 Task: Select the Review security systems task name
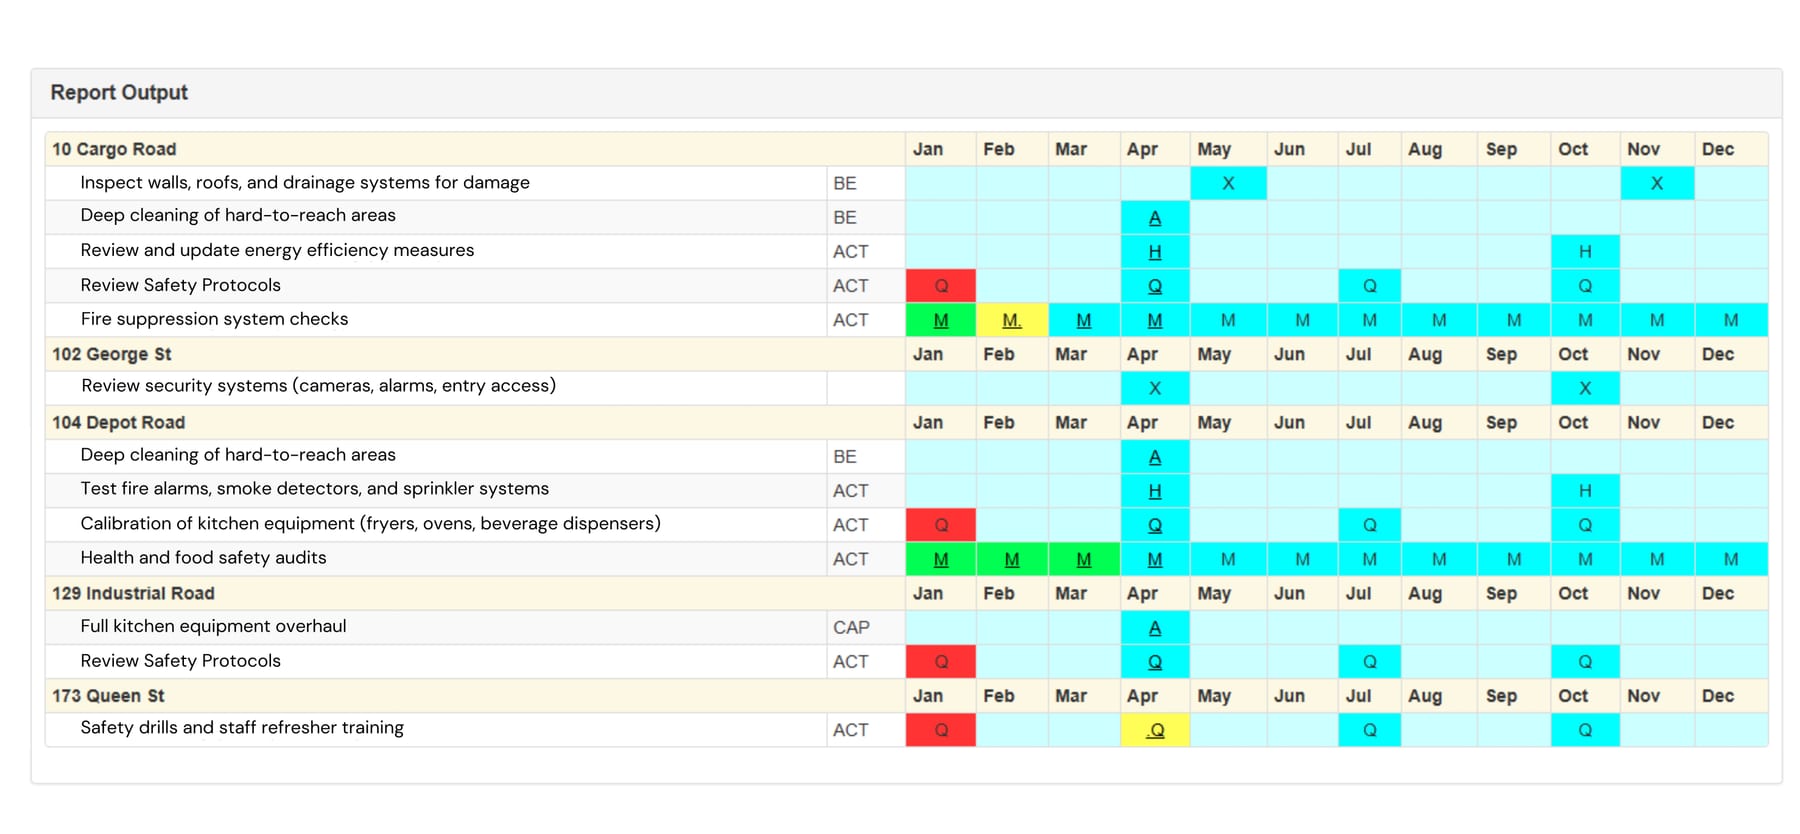click(x=318, y=385)
